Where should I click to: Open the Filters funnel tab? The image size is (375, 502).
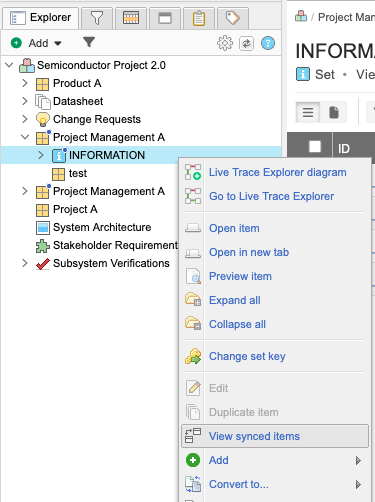pyautogui.click(x=97, y=18)
